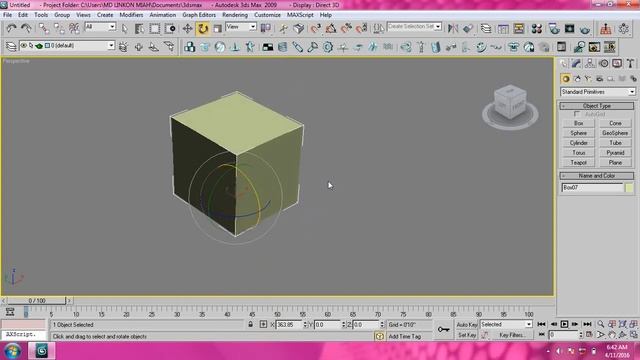Open Select by Name dialog icon
640x360 pixels.
click(x=139, y=28)
